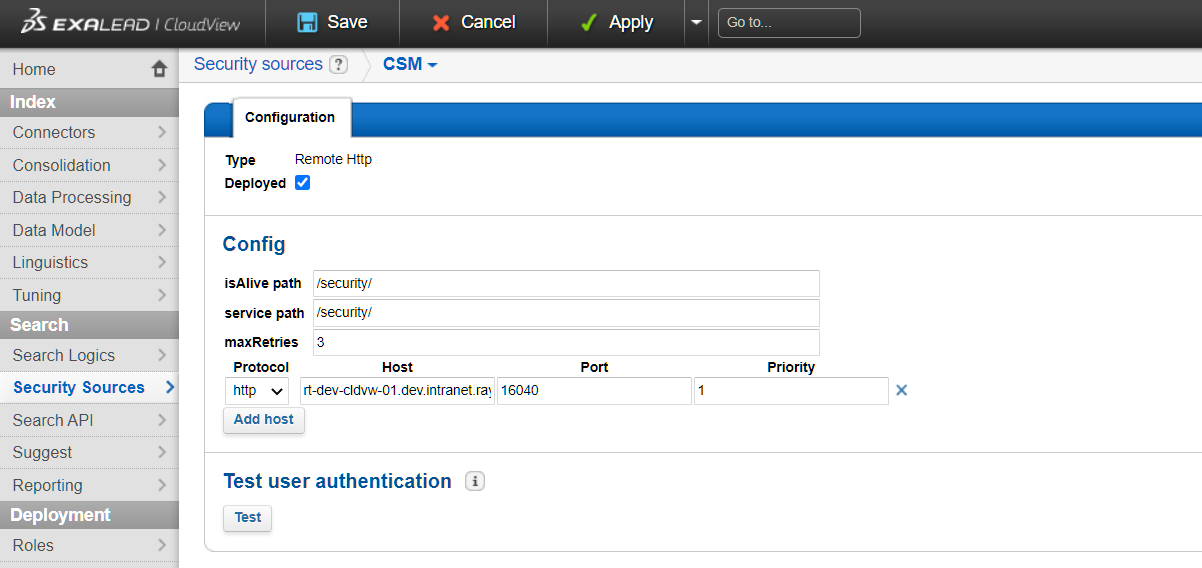Expand Linguistics menu chevron
1202x568 pixels.
coord(162,262)
